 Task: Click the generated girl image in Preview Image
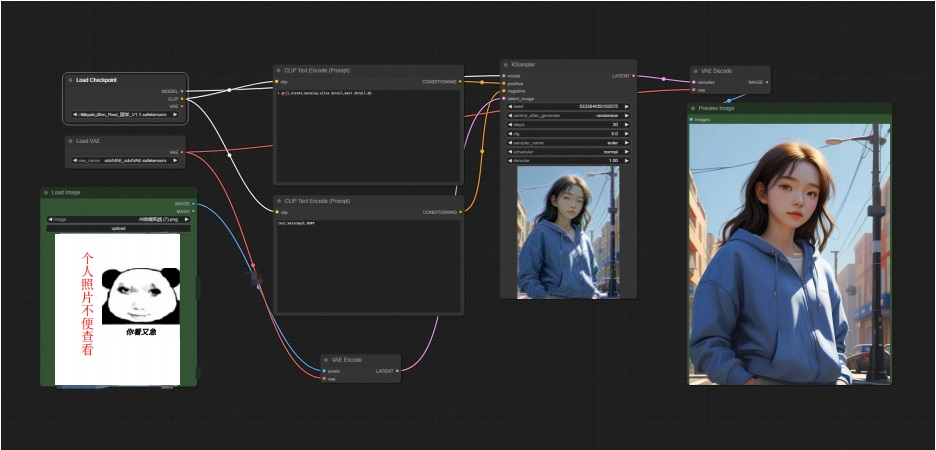[x=789, y=254]
